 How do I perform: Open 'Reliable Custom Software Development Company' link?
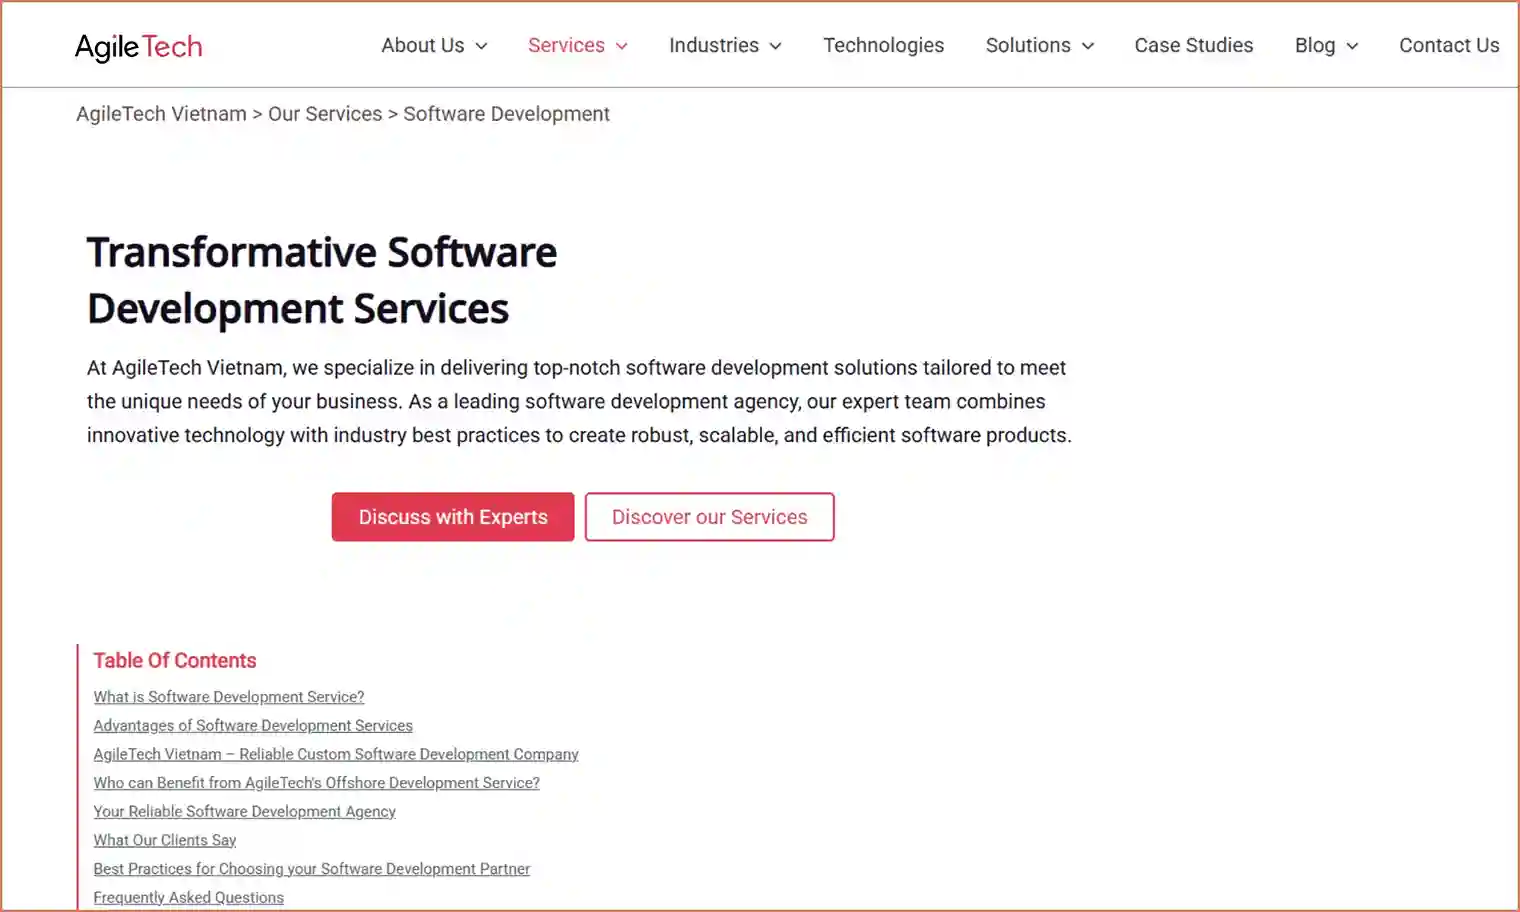click(x=336, y=754)
